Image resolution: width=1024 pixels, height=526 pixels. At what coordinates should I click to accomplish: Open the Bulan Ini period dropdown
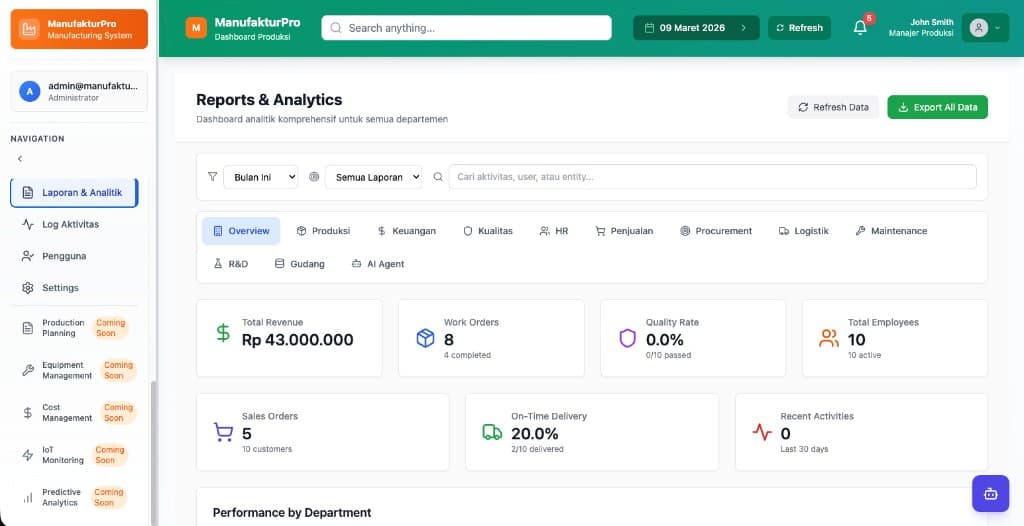260,177
